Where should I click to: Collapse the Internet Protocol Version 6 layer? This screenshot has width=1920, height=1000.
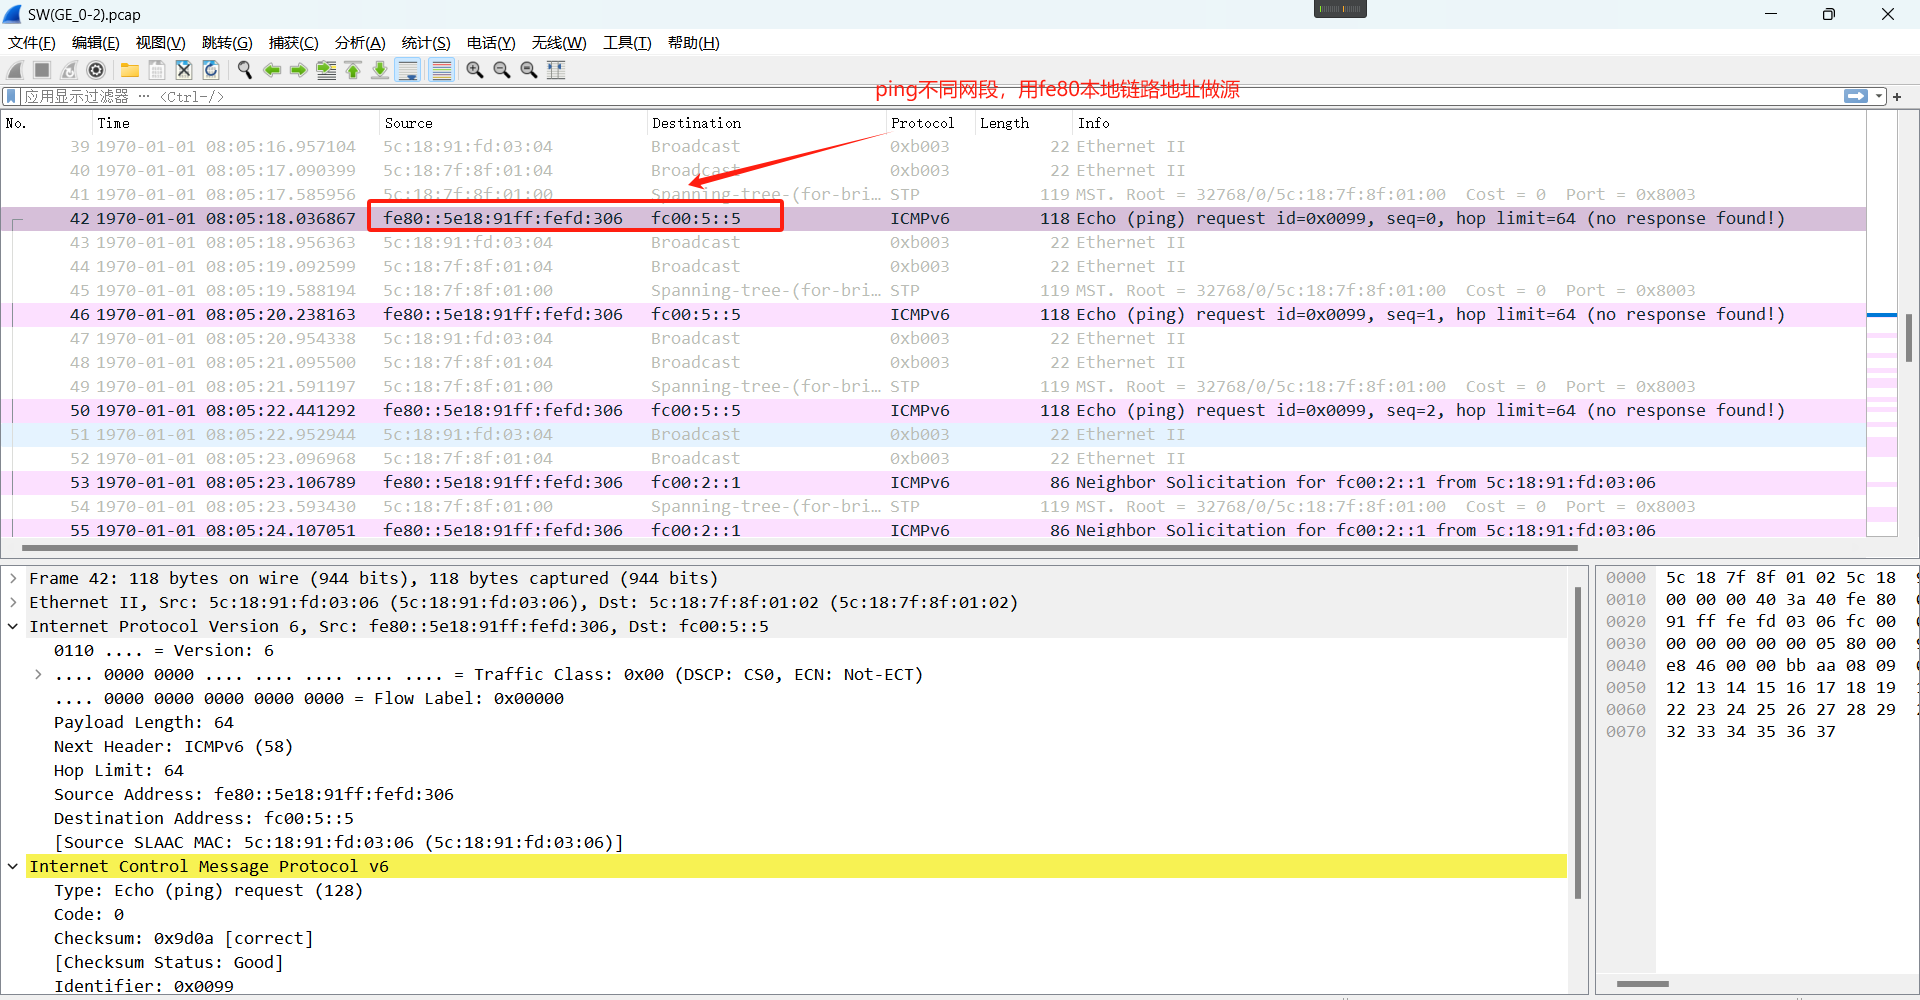[x=13, y=626]
